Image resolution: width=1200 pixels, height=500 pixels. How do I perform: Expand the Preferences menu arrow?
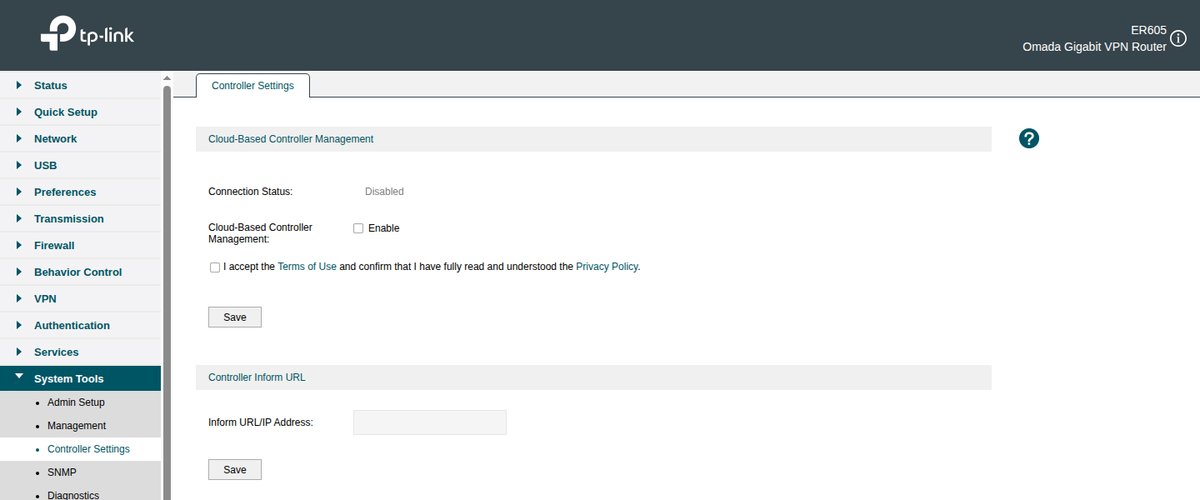19,192
